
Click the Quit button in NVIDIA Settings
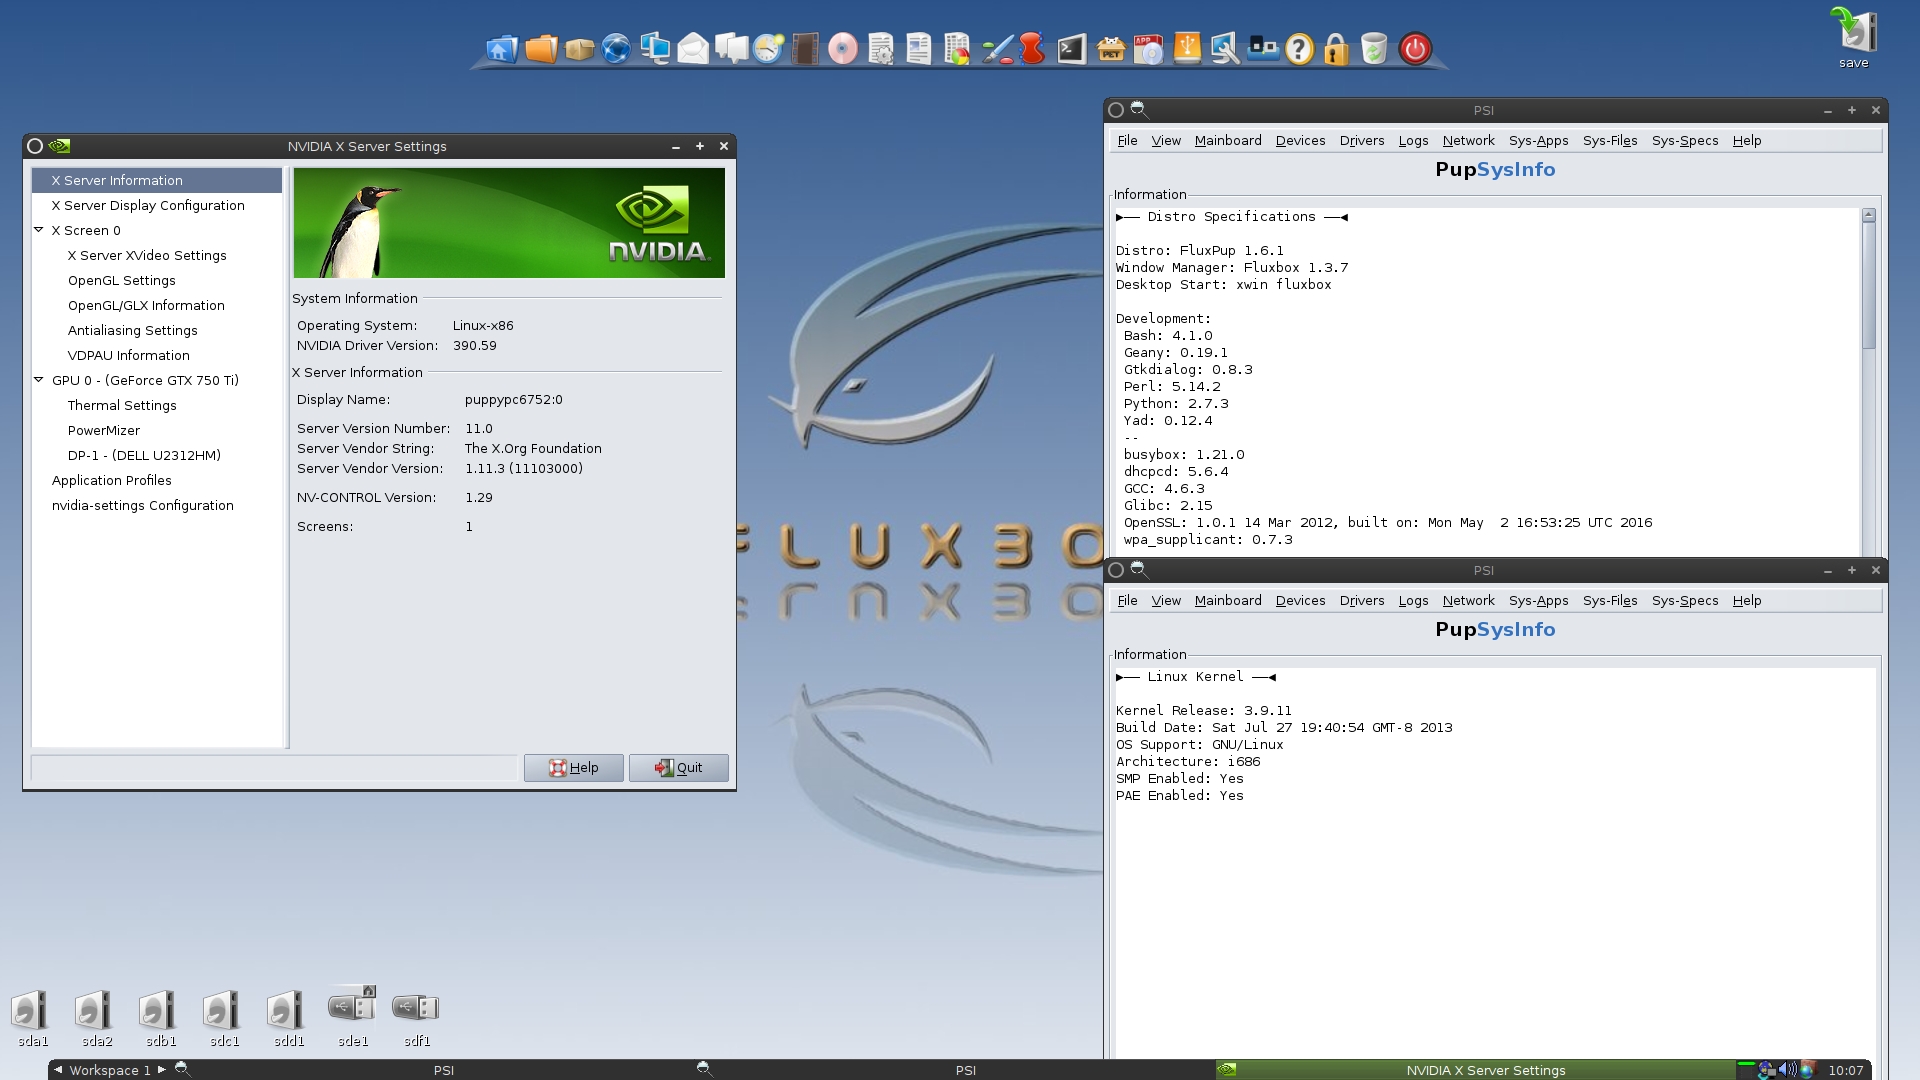pyautogui.click(x=679, y=767)
